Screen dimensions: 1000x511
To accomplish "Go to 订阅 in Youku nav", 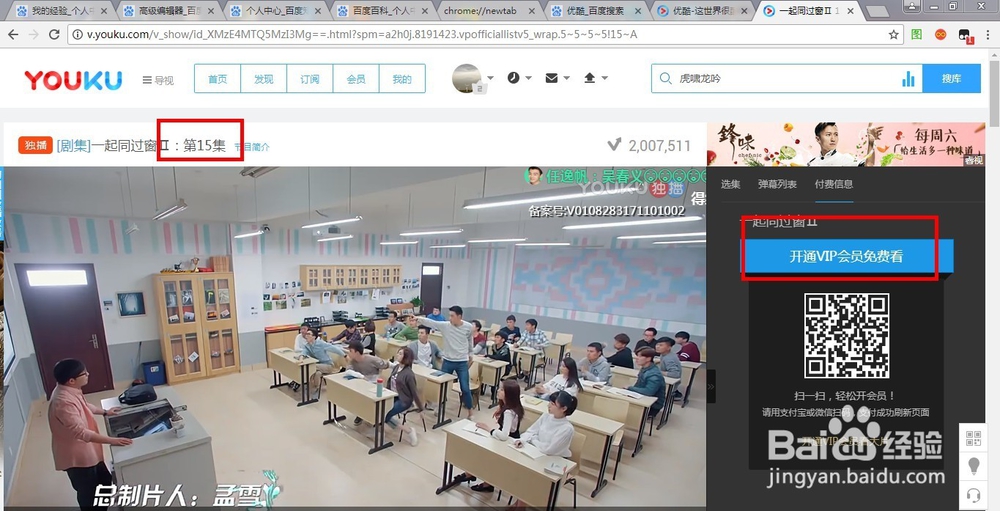I will [310, 78].
